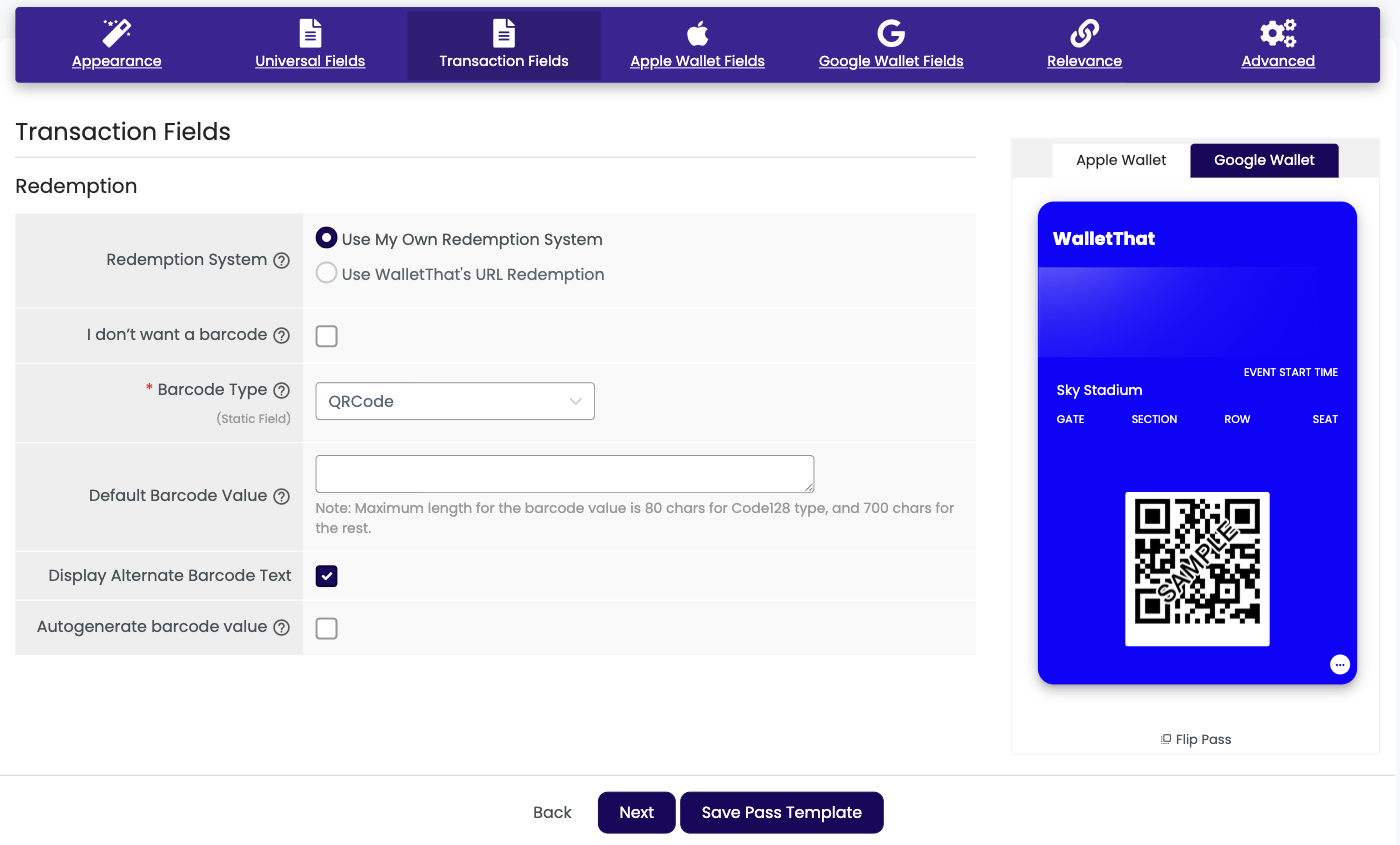Open help icon beside Autogenerate barcode value

coord(282,628)
